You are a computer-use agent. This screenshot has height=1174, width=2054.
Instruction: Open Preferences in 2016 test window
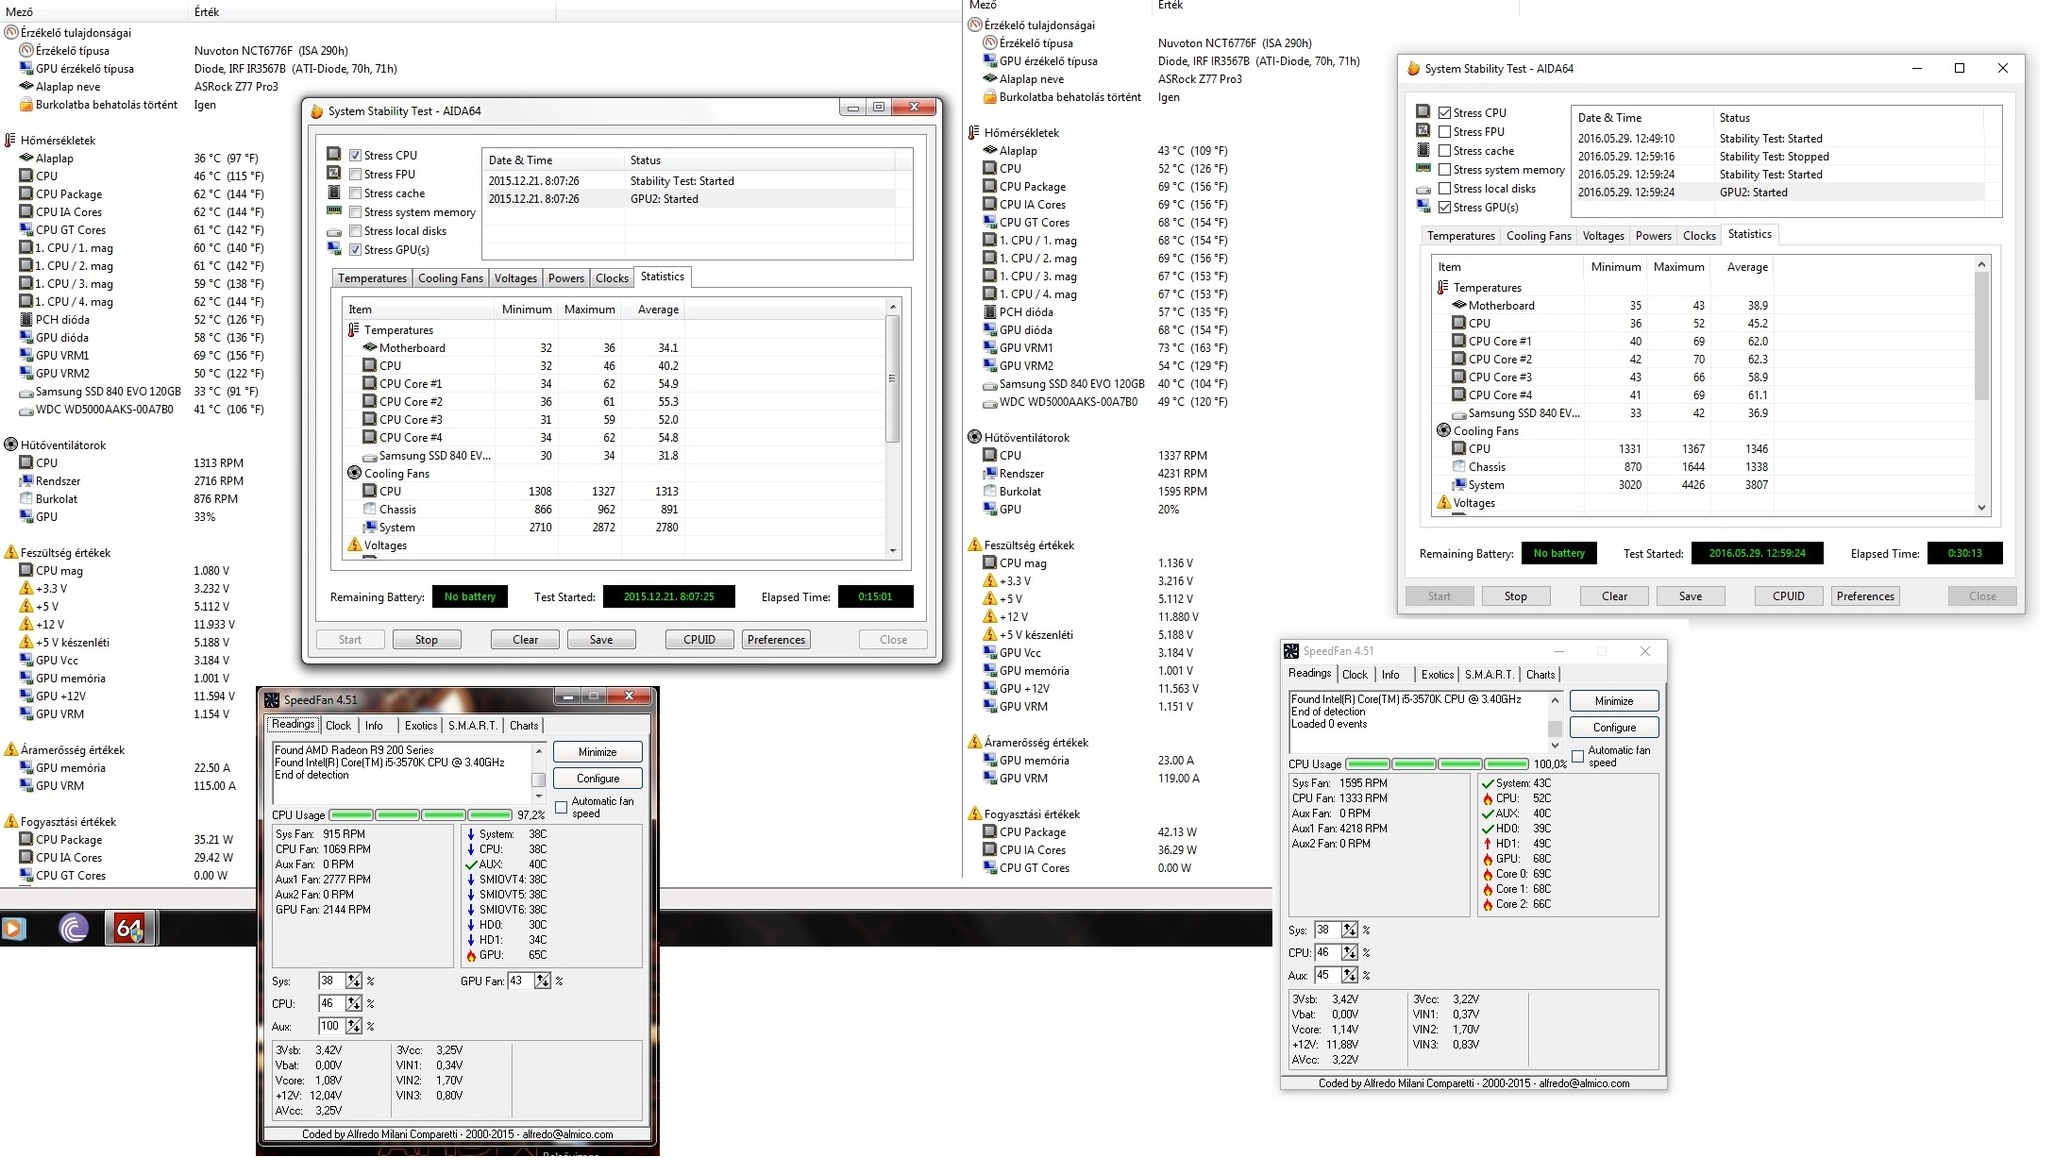[1865, 597]
